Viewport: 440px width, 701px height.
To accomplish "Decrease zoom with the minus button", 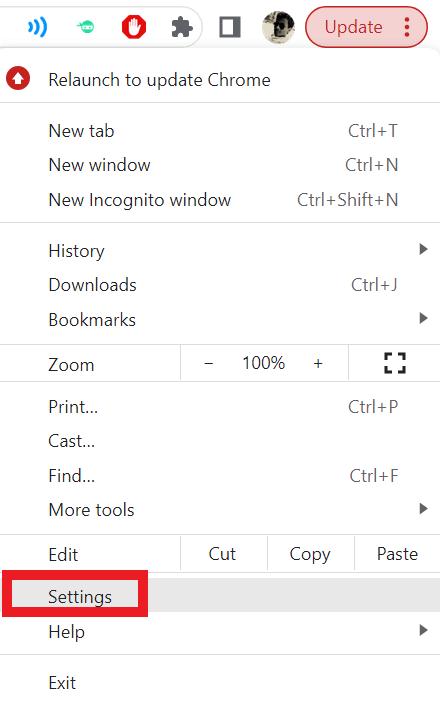I will pos(208,363).
